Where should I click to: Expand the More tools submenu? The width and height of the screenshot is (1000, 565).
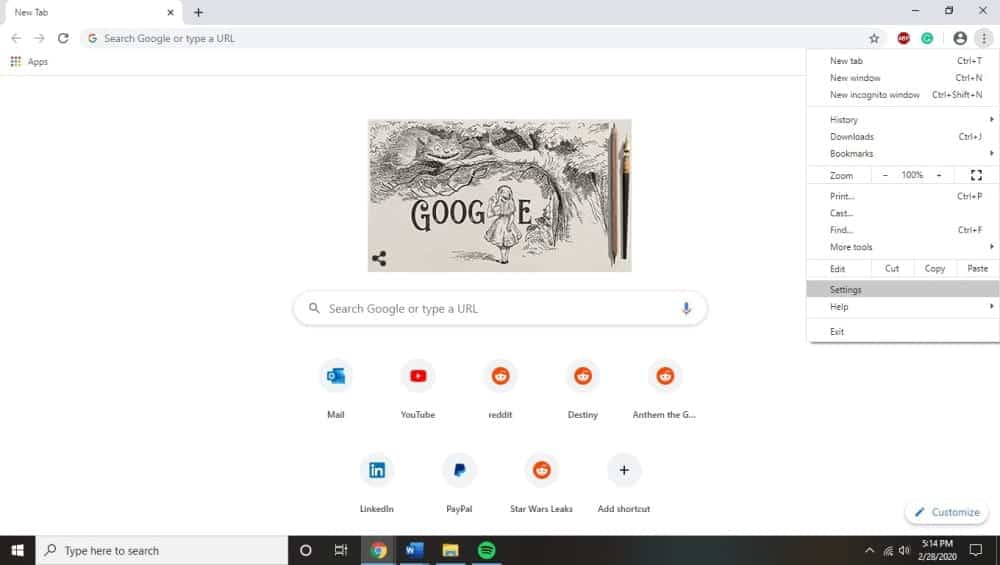903,247
